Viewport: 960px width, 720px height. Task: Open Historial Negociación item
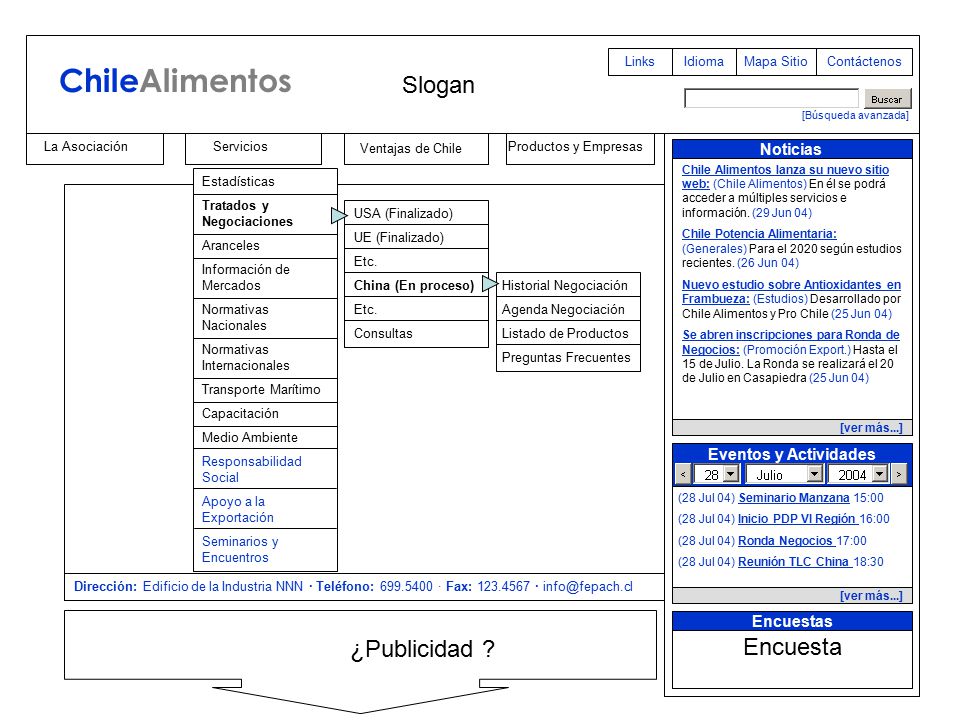(x=568, y=285)
